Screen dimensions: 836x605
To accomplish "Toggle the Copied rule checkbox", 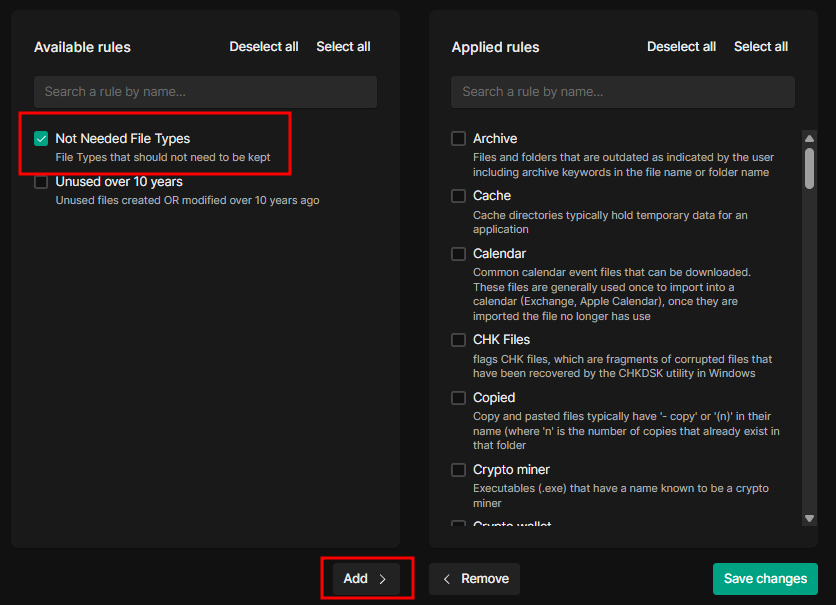I will tap(458, 398).
